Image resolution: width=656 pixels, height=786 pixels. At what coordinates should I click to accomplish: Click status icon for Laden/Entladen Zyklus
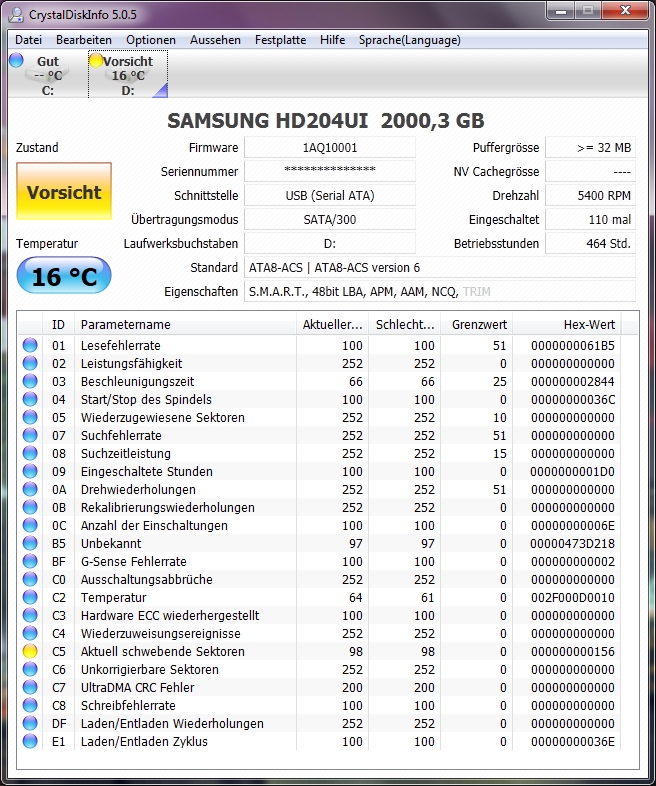30,741
